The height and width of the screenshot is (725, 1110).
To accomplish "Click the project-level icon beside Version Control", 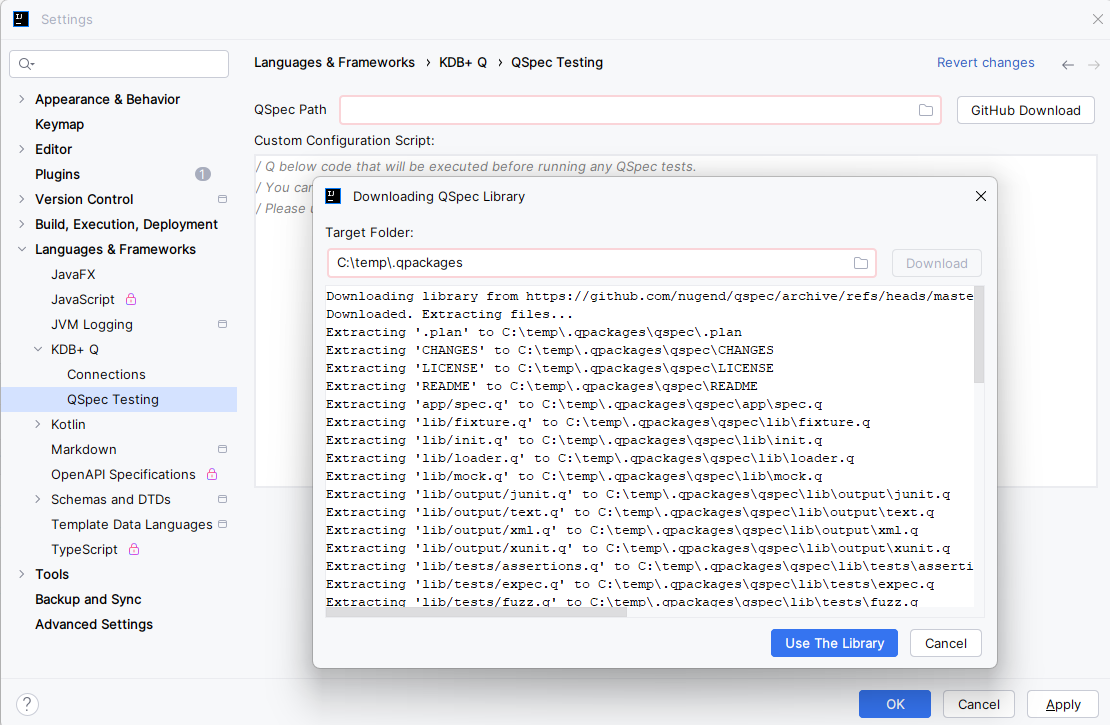I will point(222,199).
